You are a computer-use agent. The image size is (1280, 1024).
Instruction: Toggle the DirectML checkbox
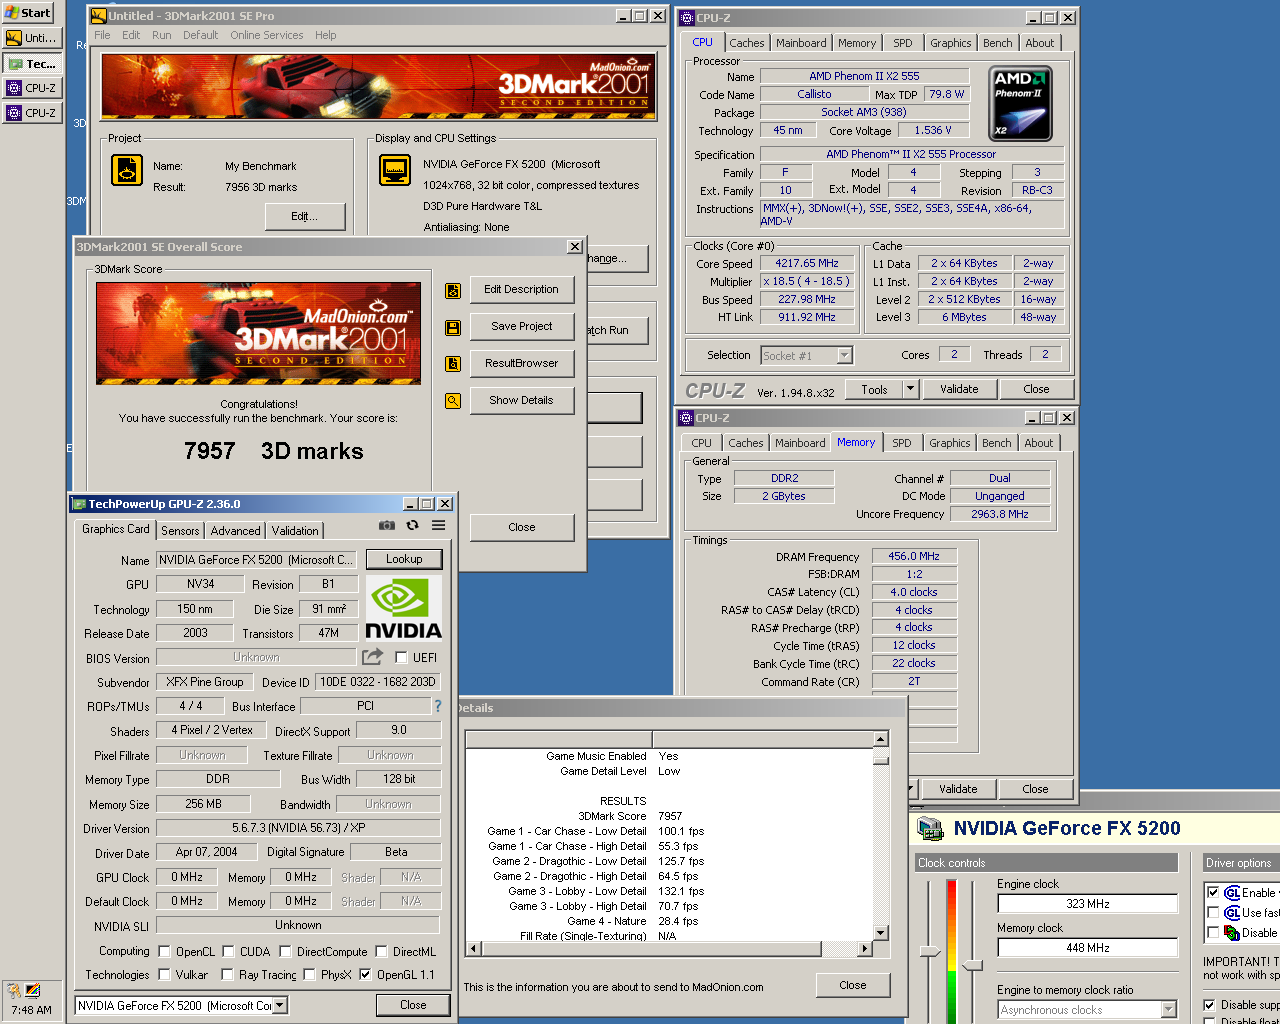coord(381,952)
